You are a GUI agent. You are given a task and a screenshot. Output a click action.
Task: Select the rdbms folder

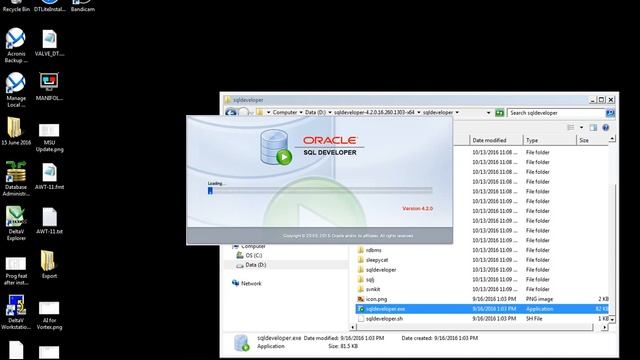[x=373, y=250]
